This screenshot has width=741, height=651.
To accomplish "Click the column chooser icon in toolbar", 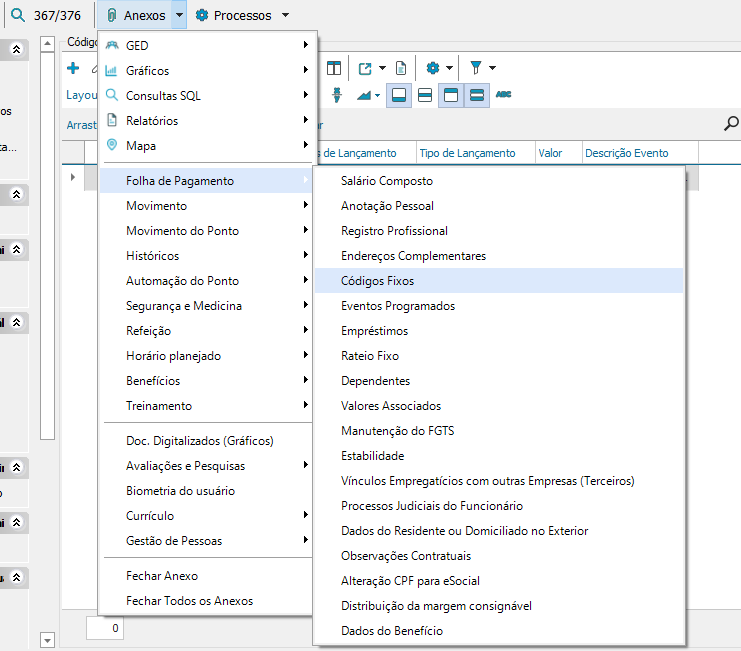I will [x=334, y=68].
